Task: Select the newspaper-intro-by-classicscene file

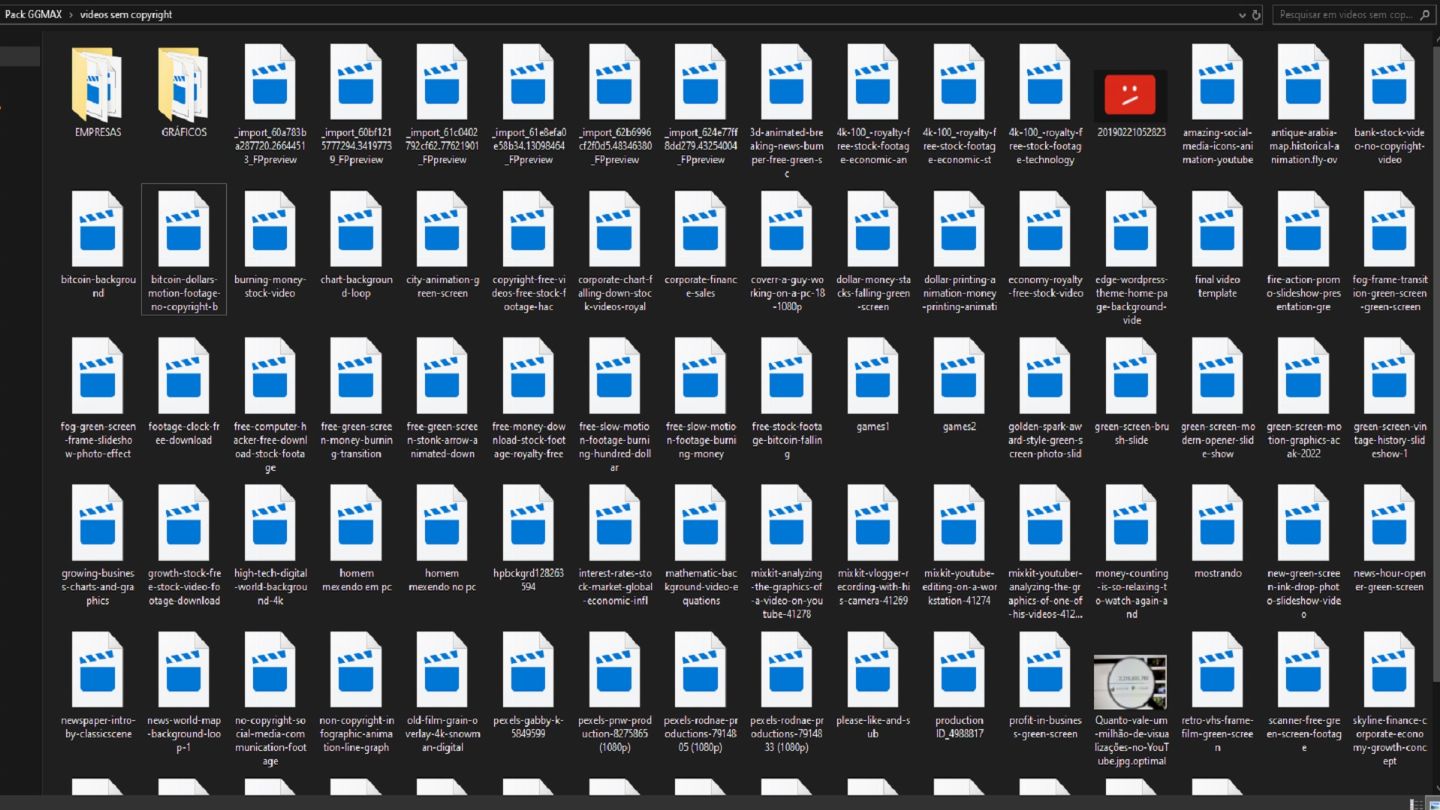Action: pos(97,686)
